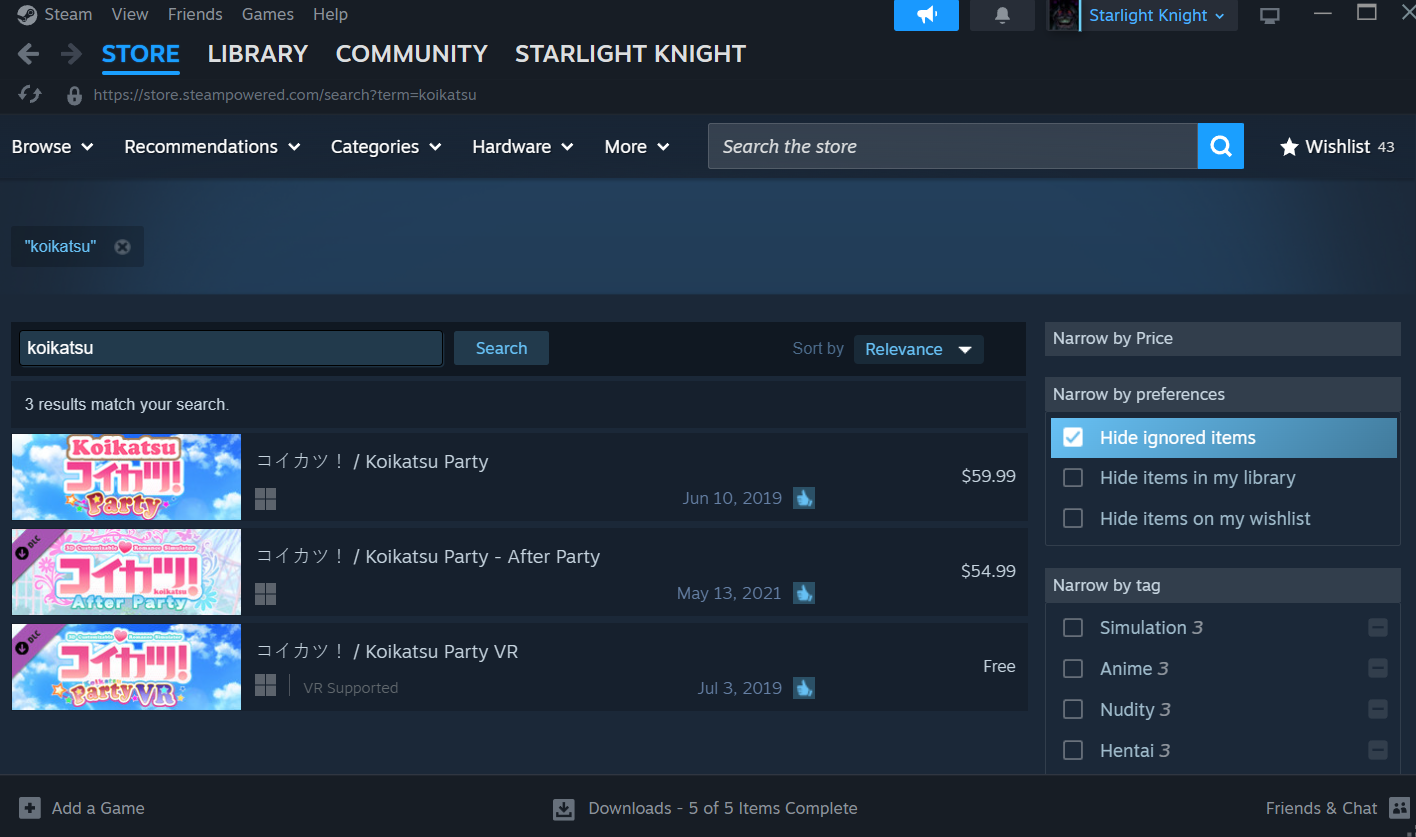This screenshot has width=1416, height=837.
Task: Click the After Party banner thumbnail
Action: coord(126,572)
